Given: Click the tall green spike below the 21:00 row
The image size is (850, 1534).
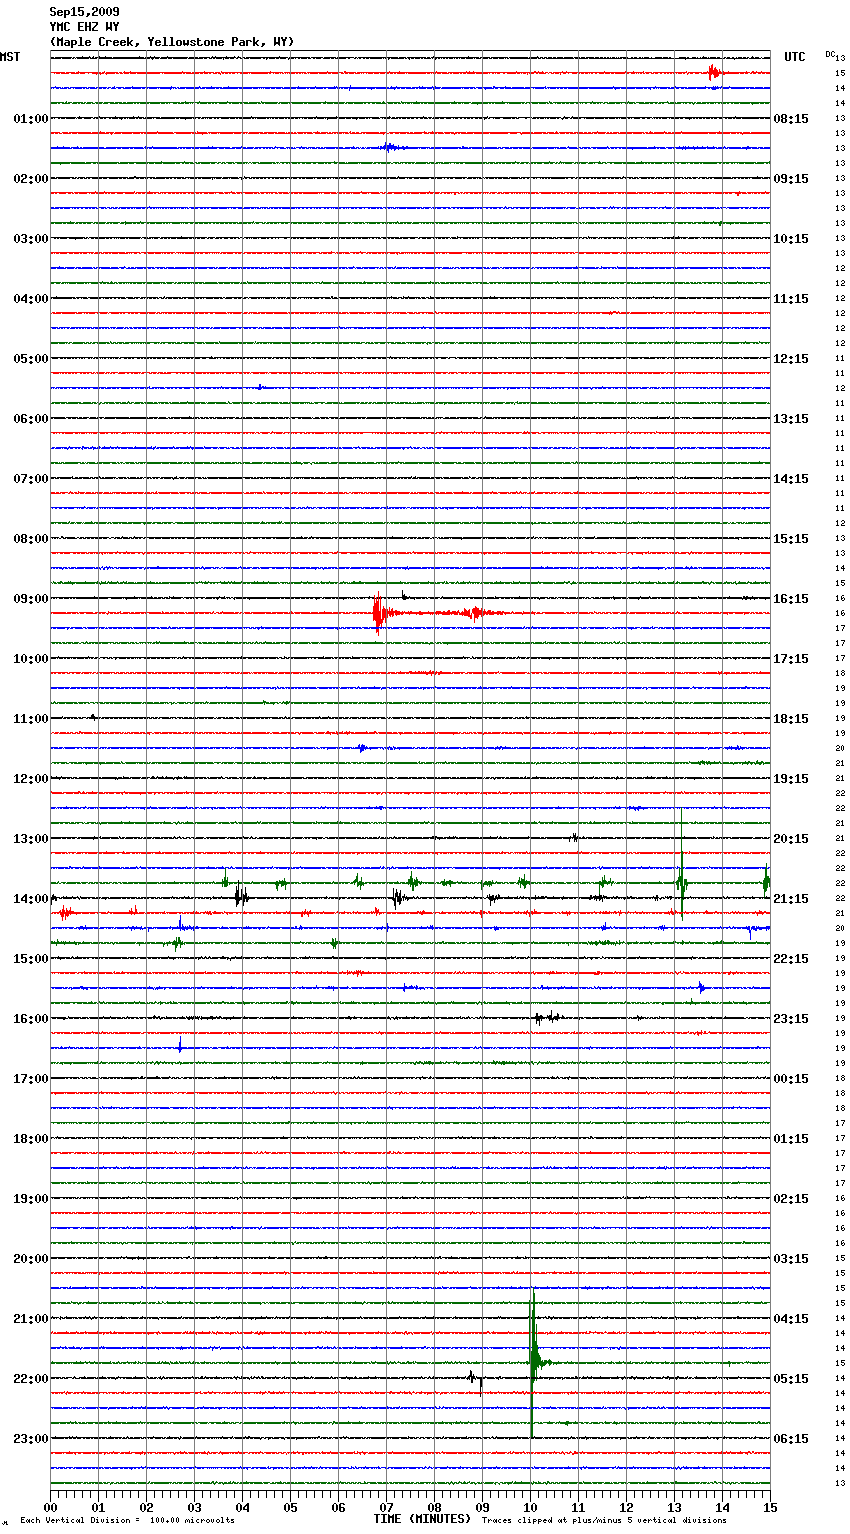Looking at the screenshot, I should tap(532, 1362).
